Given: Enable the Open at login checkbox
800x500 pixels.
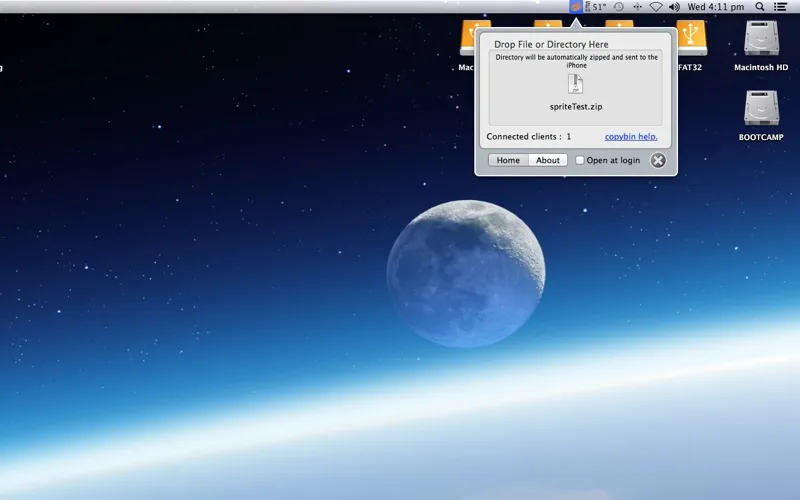Looking at the screenshot, I should (580, 160).
